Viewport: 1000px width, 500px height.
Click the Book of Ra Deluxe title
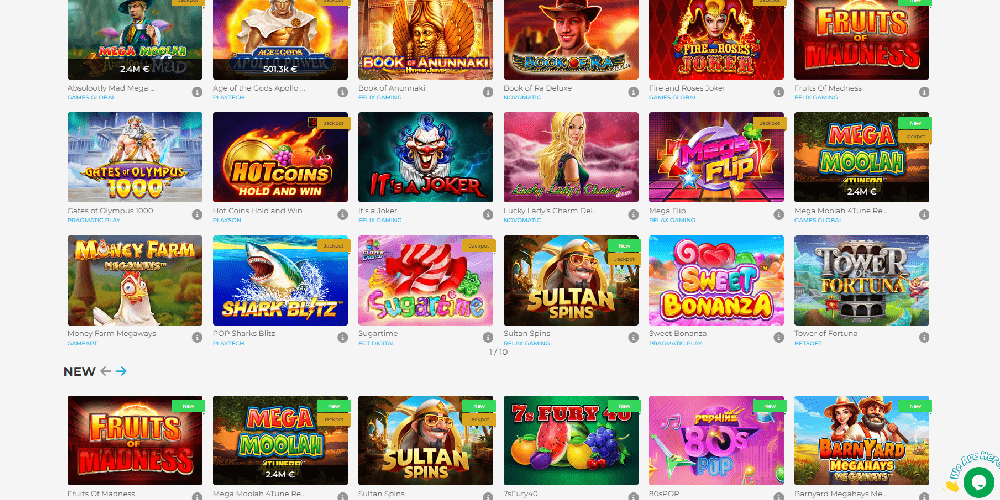point(538,89)
